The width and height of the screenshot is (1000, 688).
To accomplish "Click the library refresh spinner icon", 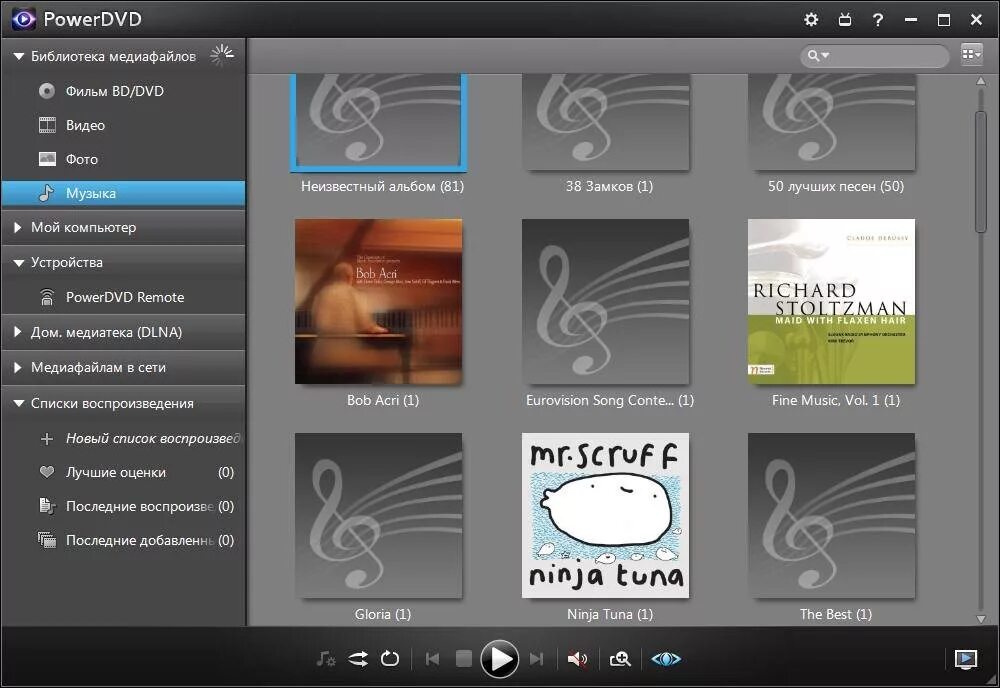I will [222, 55].
